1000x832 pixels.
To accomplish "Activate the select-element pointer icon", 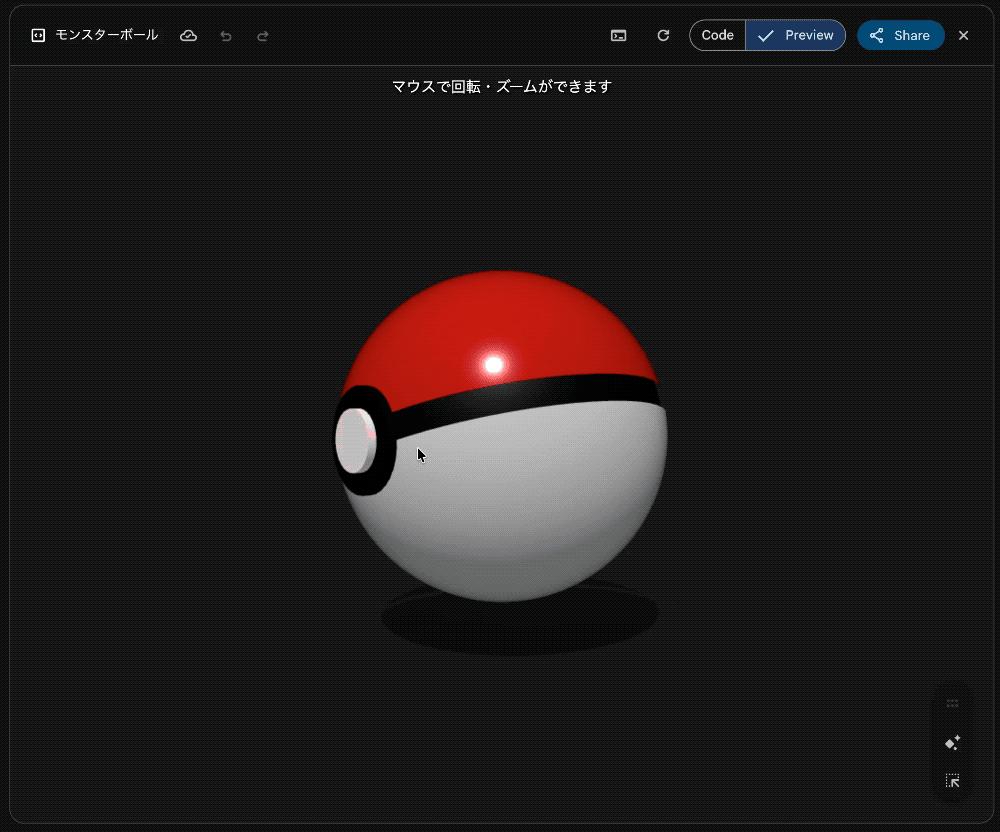I will (952, 781).
